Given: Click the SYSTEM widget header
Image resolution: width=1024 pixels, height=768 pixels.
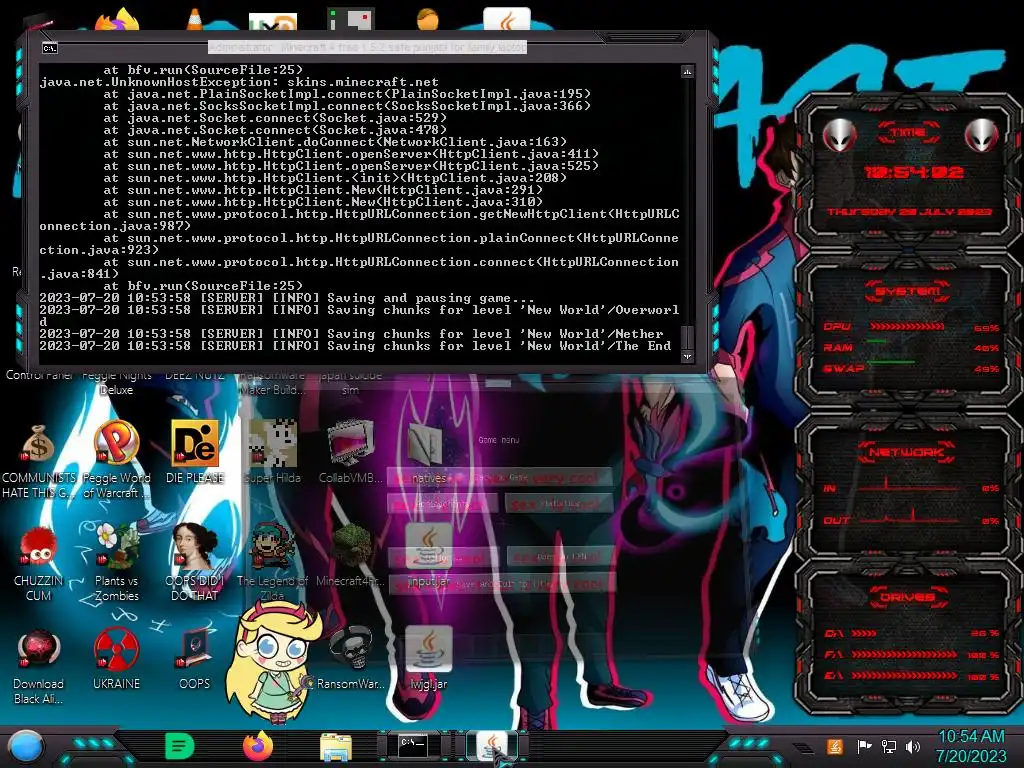Looking at the screenshot, I should point(908,291).
